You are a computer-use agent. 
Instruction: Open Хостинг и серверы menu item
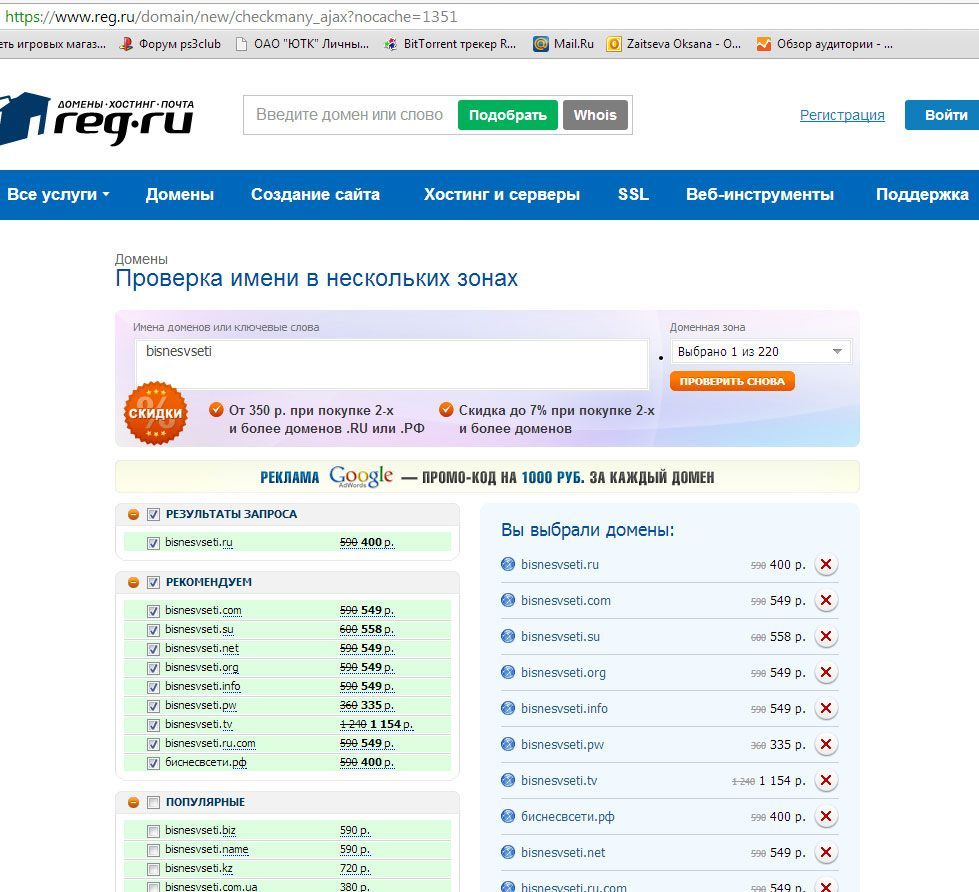click(x=501, y=195)
